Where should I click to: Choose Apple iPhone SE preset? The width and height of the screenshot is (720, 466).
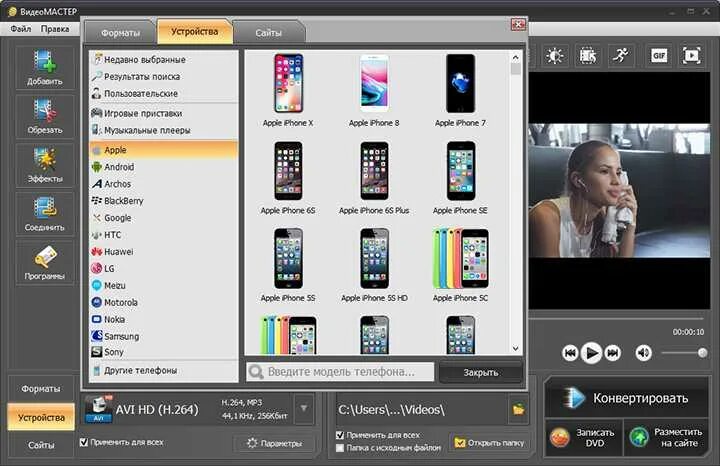pyautogui.click(x=460, y=178)
